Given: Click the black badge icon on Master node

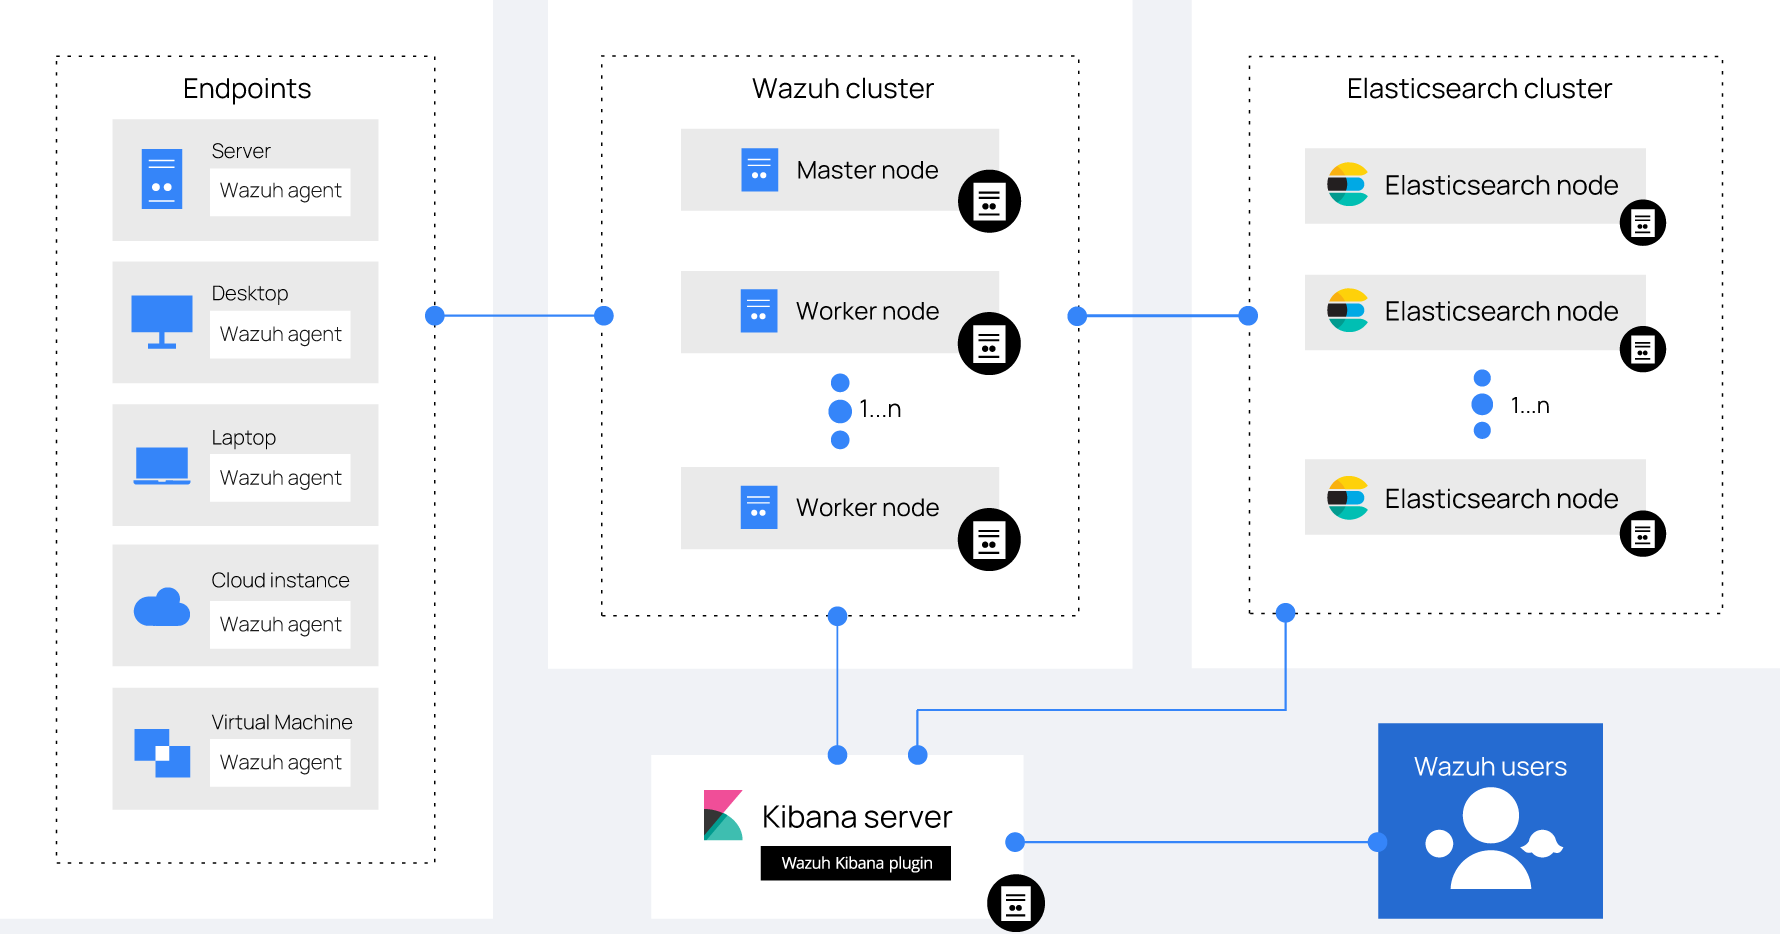Looking at the screenshot, I should coord(989,201).
